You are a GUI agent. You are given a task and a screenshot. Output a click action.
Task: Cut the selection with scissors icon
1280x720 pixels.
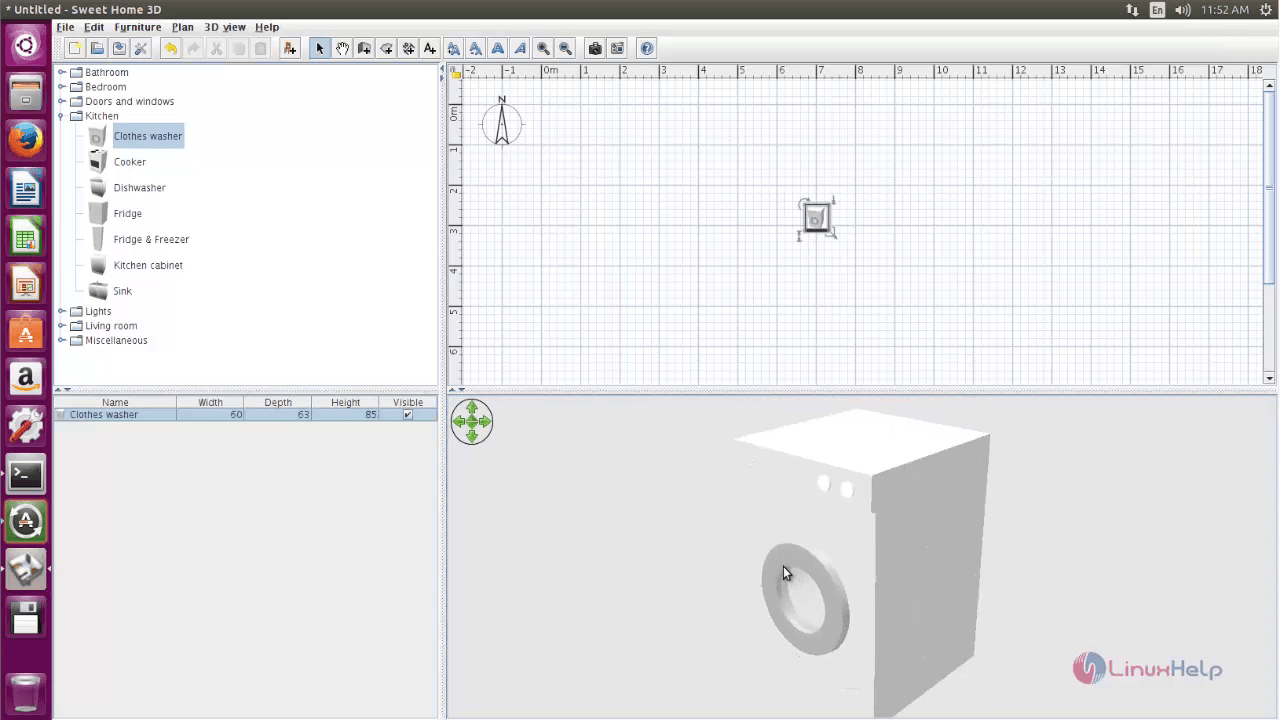pyautogui.click(x=215, y=48)
